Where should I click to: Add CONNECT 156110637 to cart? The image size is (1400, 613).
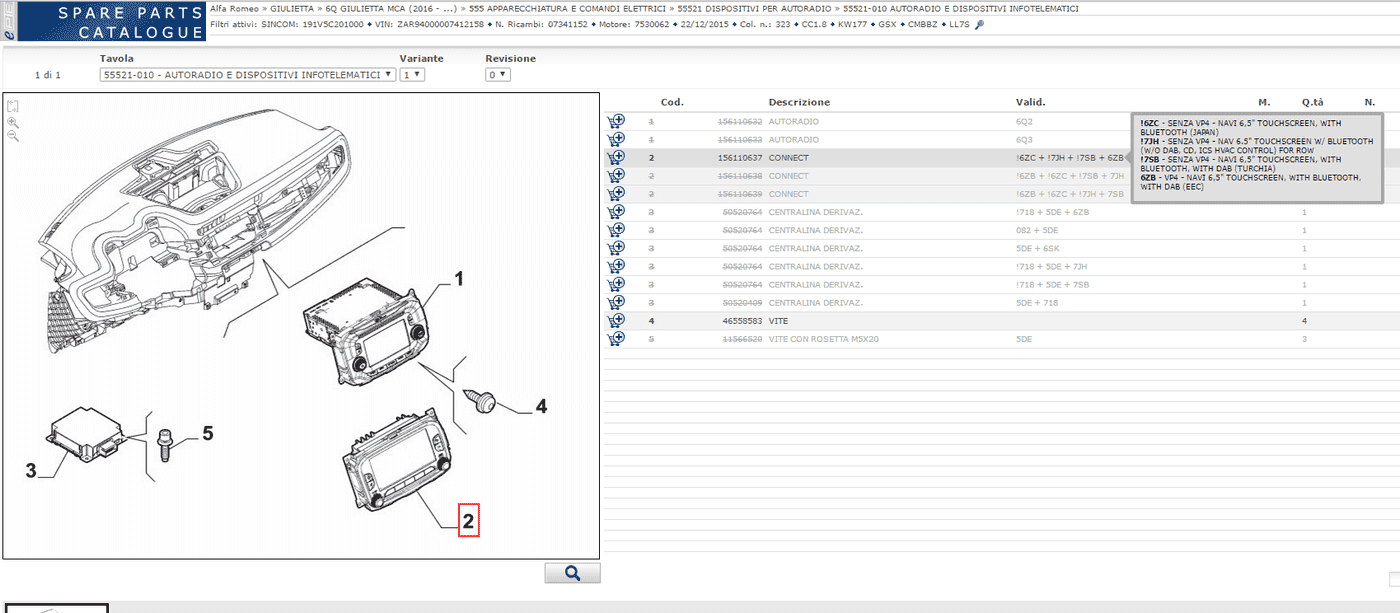616,157
